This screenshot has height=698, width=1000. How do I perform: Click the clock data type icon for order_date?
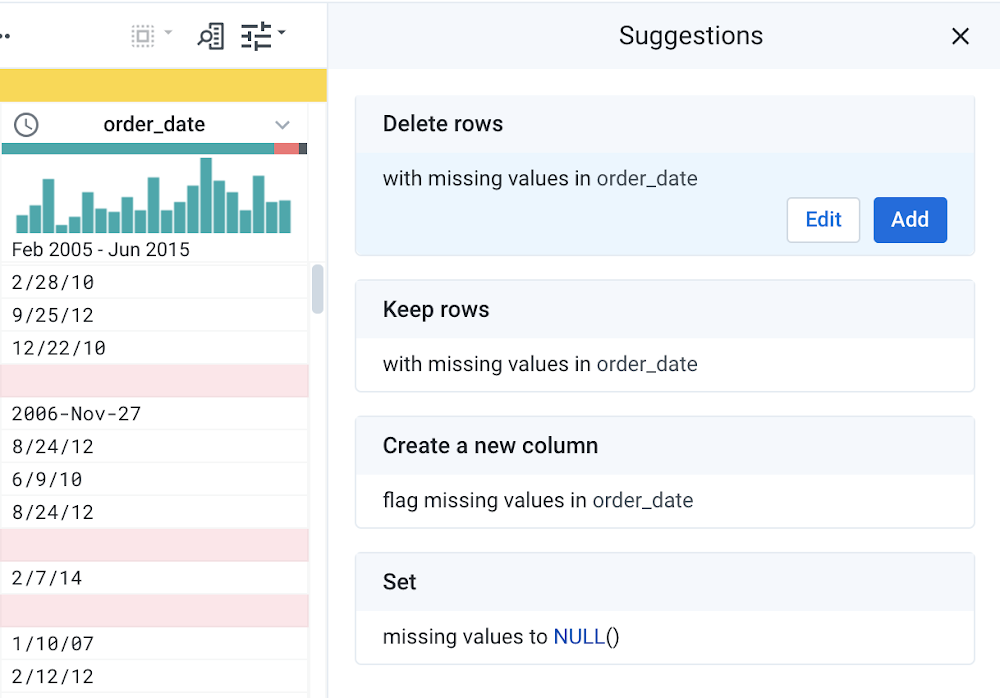26,124
